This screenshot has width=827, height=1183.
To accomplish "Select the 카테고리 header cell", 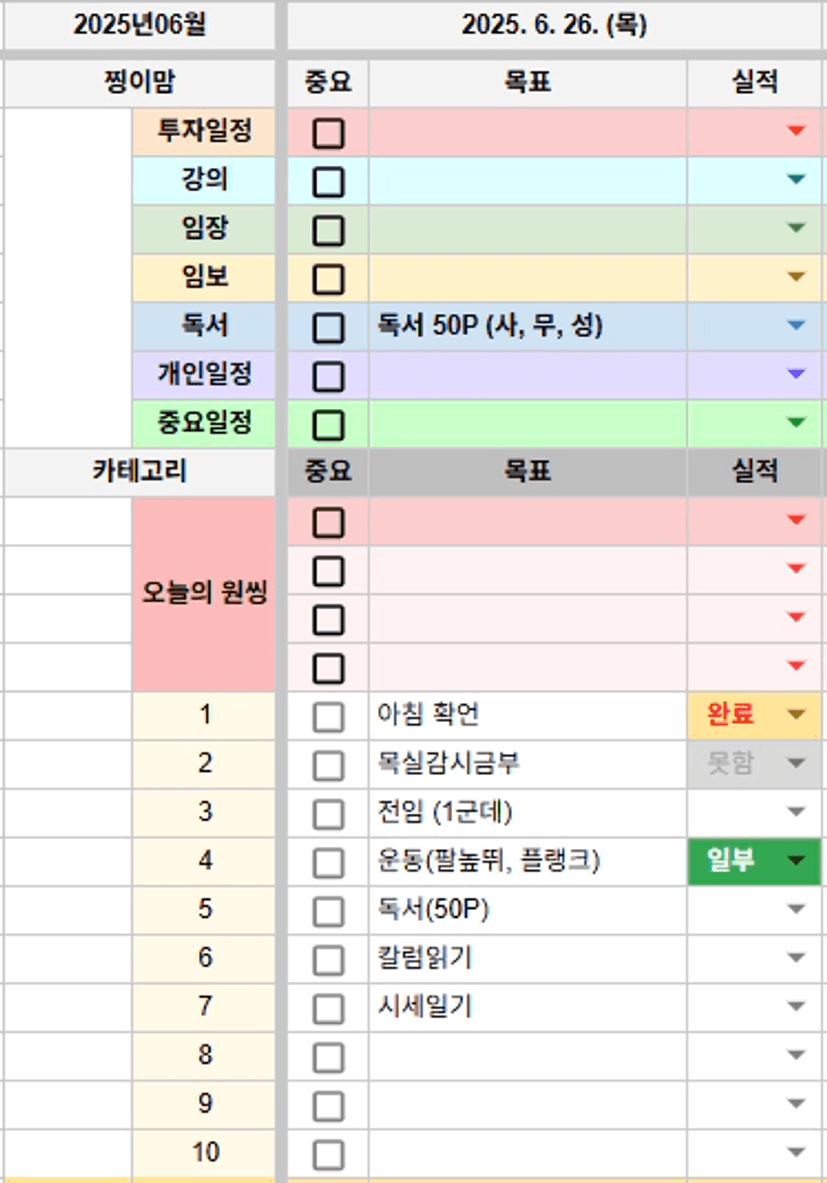I will coord(139,472).
